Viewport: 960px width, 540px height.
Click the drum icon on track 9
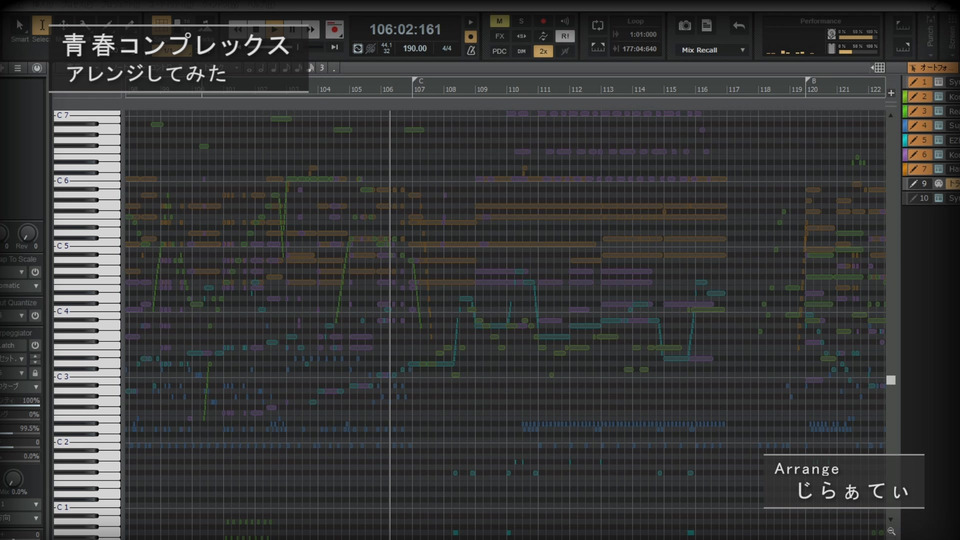click(939, 184)
